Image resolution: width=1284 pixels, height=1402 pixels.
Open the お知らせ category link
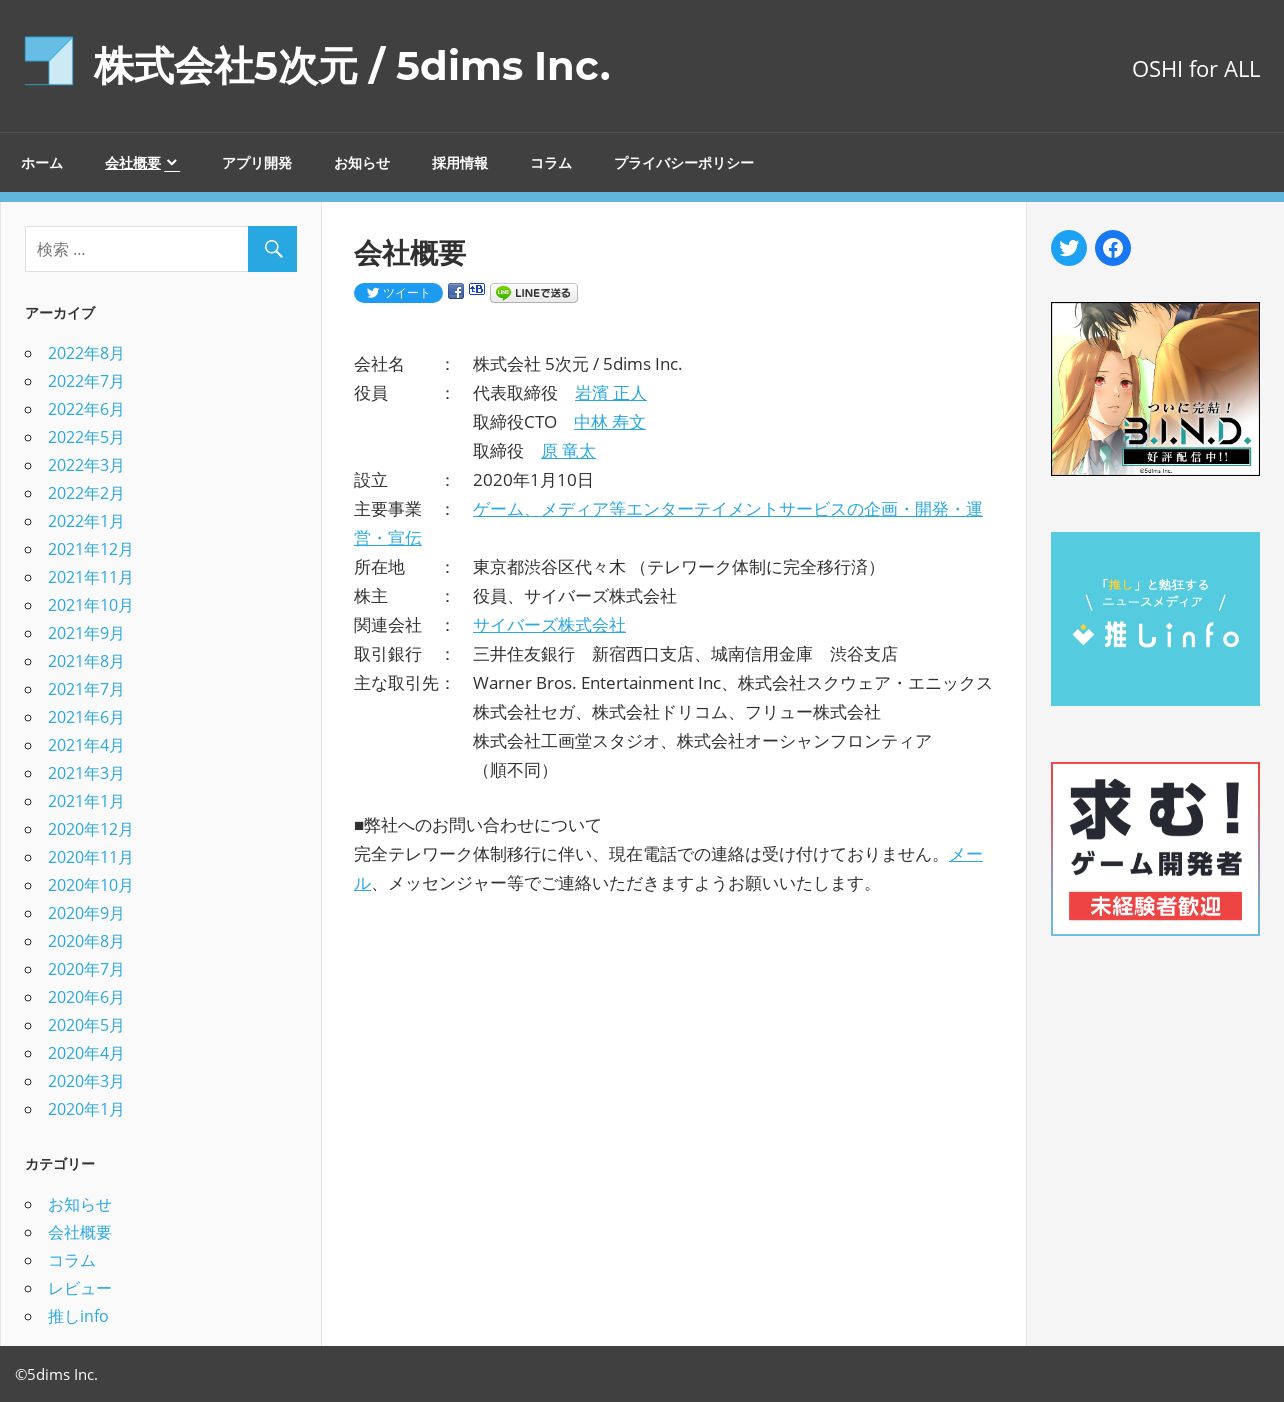pos(80,1205)
